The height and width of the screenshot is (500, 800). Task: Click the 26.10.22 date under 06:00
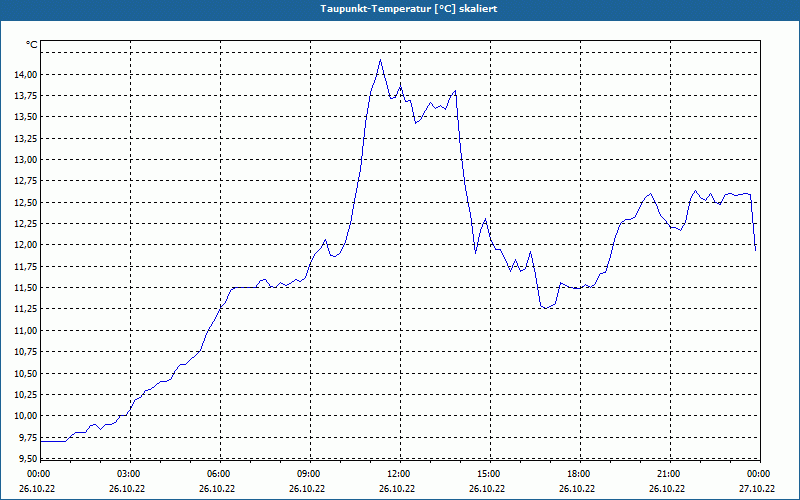tap(217, 489)
